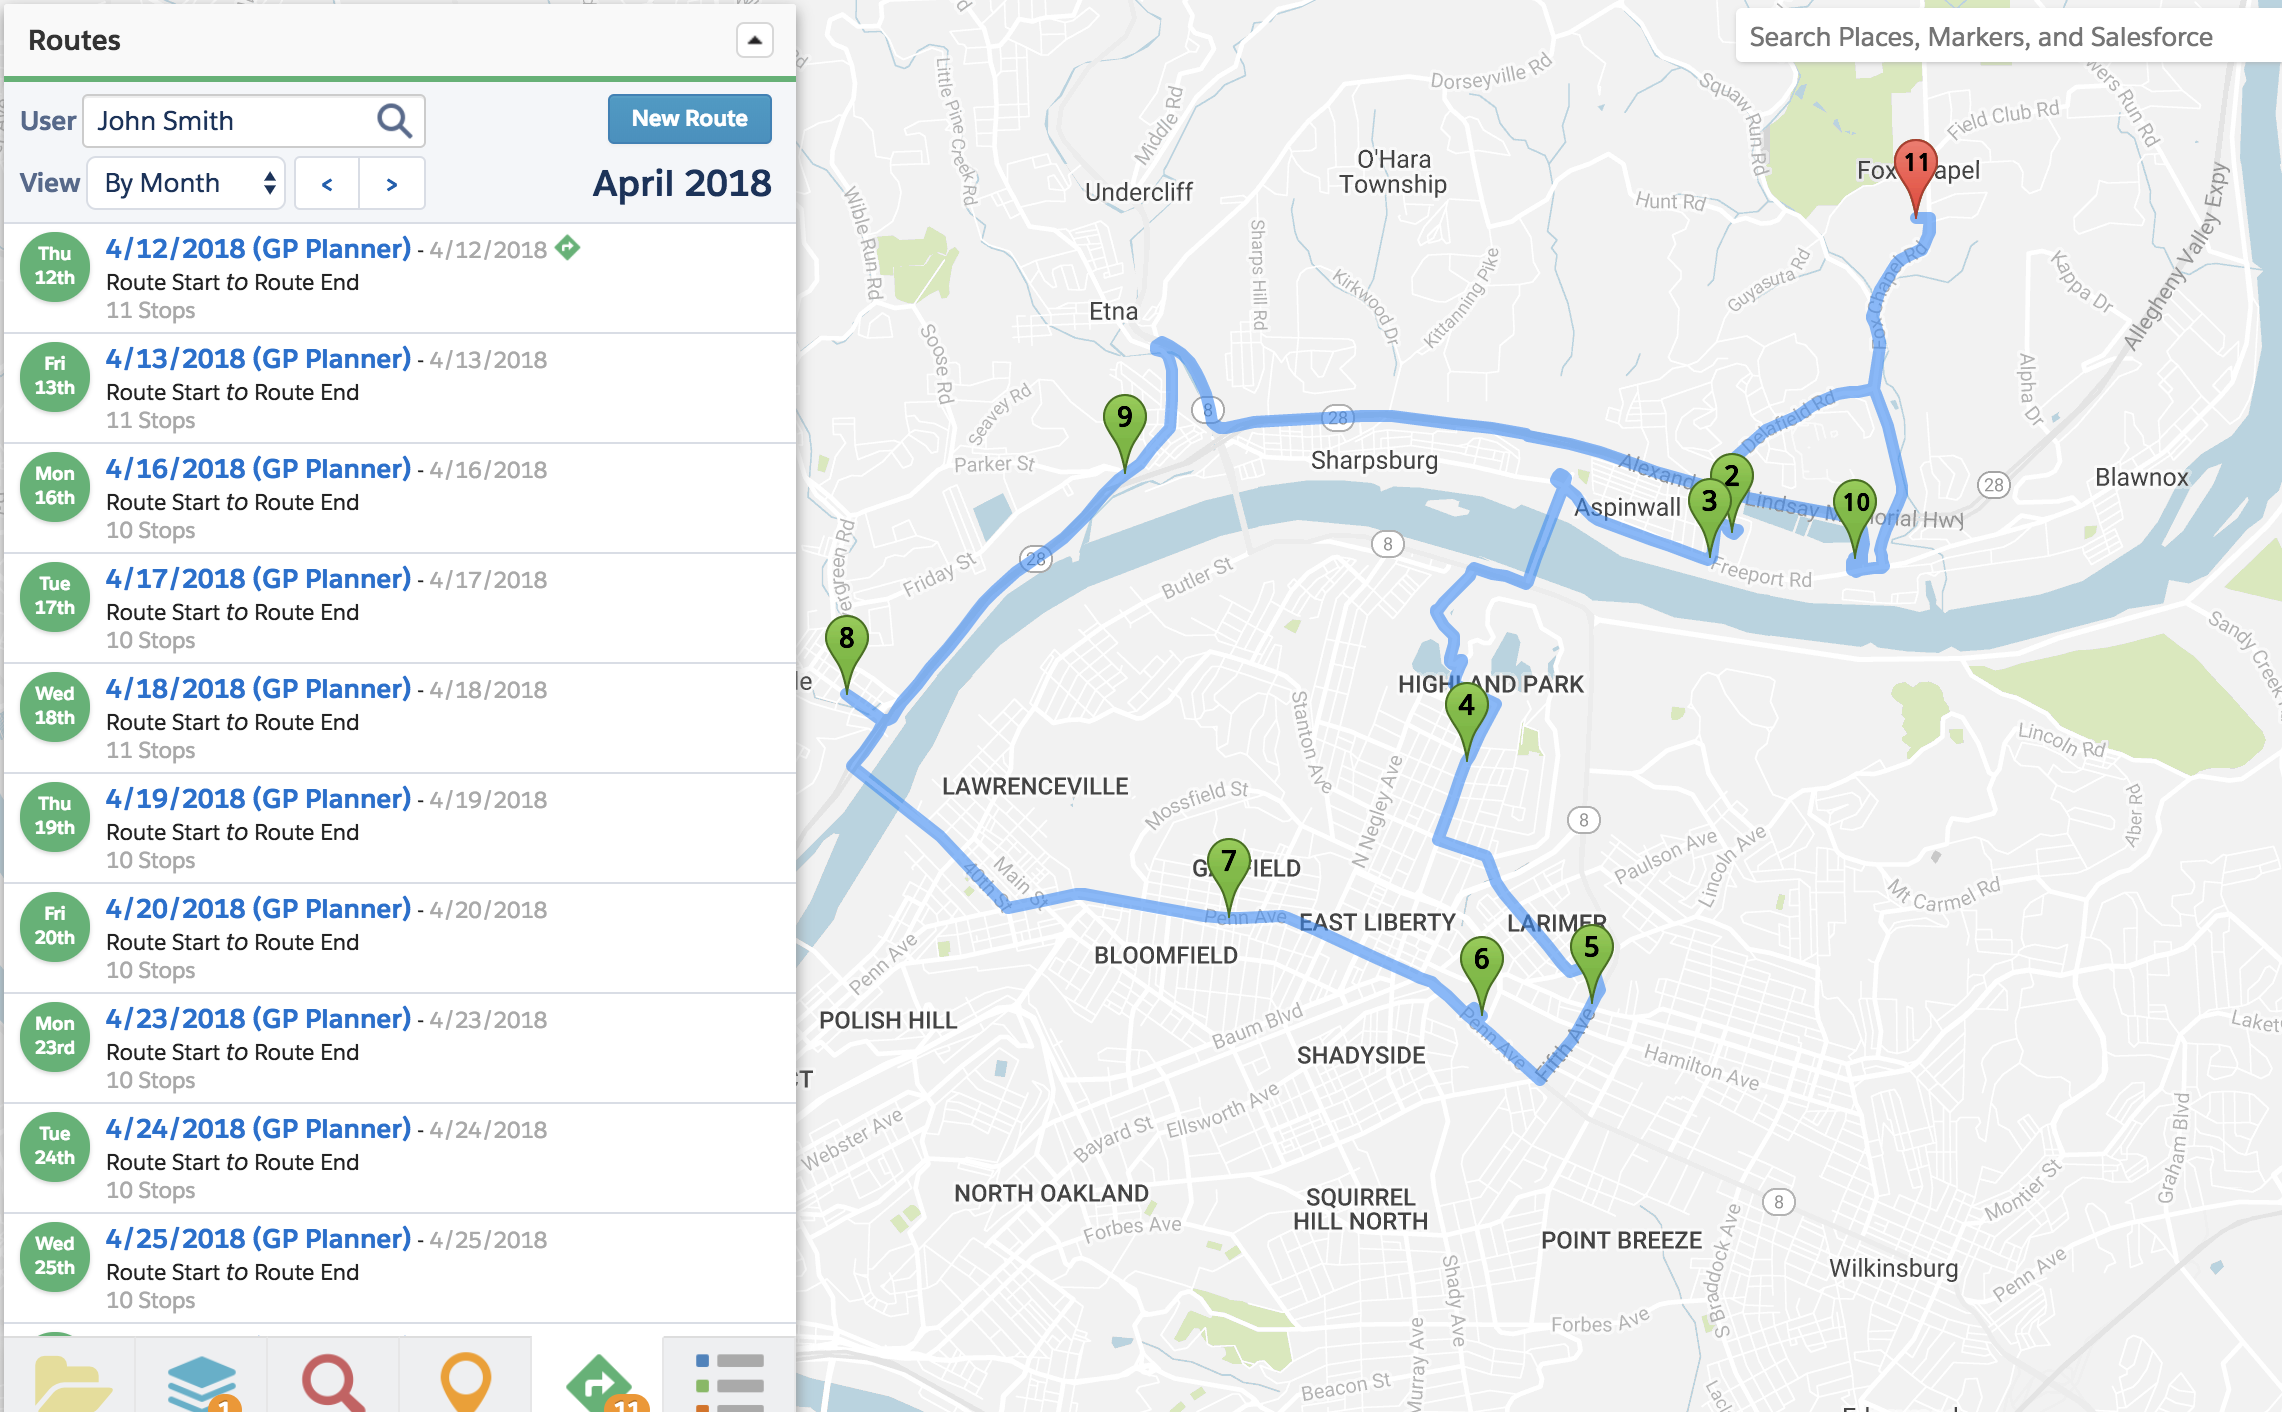Click the Tue 24th date badge

click(55, 1146)
